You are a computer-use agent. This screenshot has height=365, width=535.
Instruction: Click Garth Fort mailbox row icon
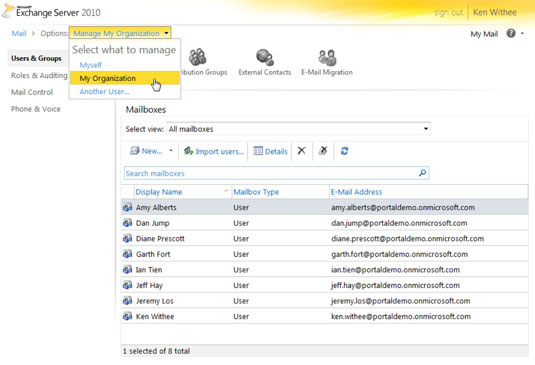click(127, 254)
